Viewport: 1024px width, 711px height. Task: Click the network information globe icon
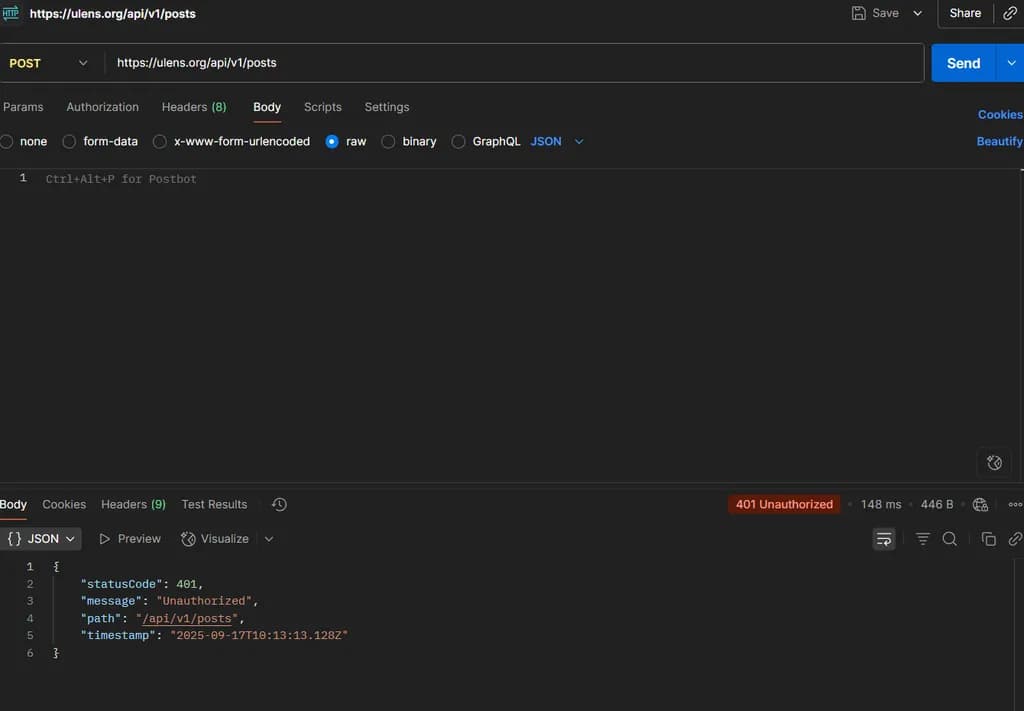click(980, 505)
